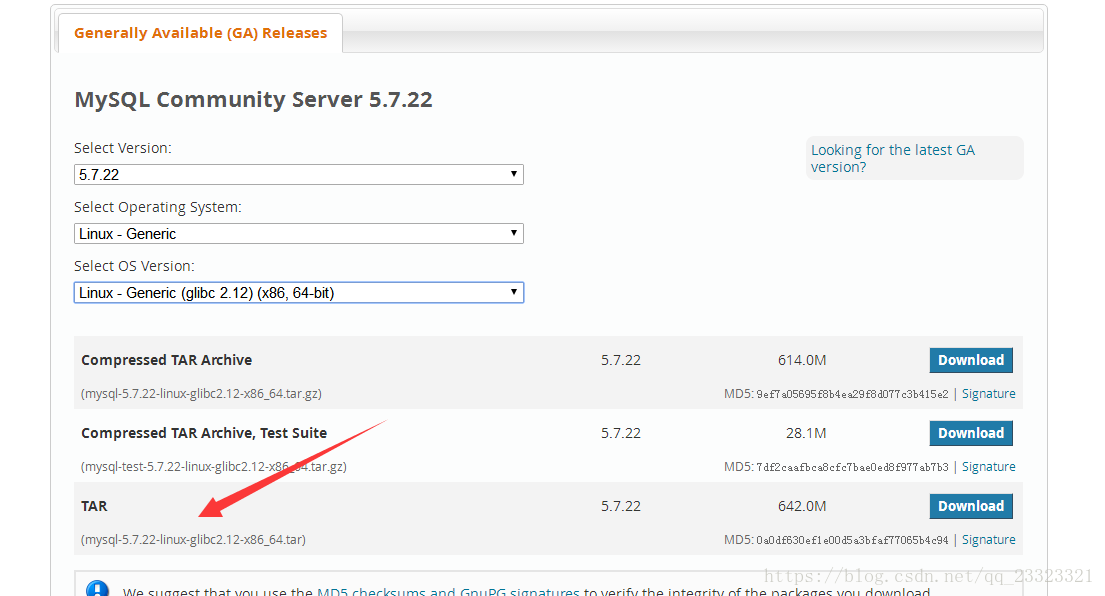1105x596 pixels.
Task: Select the MD5 value 7df2caafbca8cfc7bae0ed8f977ab7b3
Action: click(x=852, y=467)
